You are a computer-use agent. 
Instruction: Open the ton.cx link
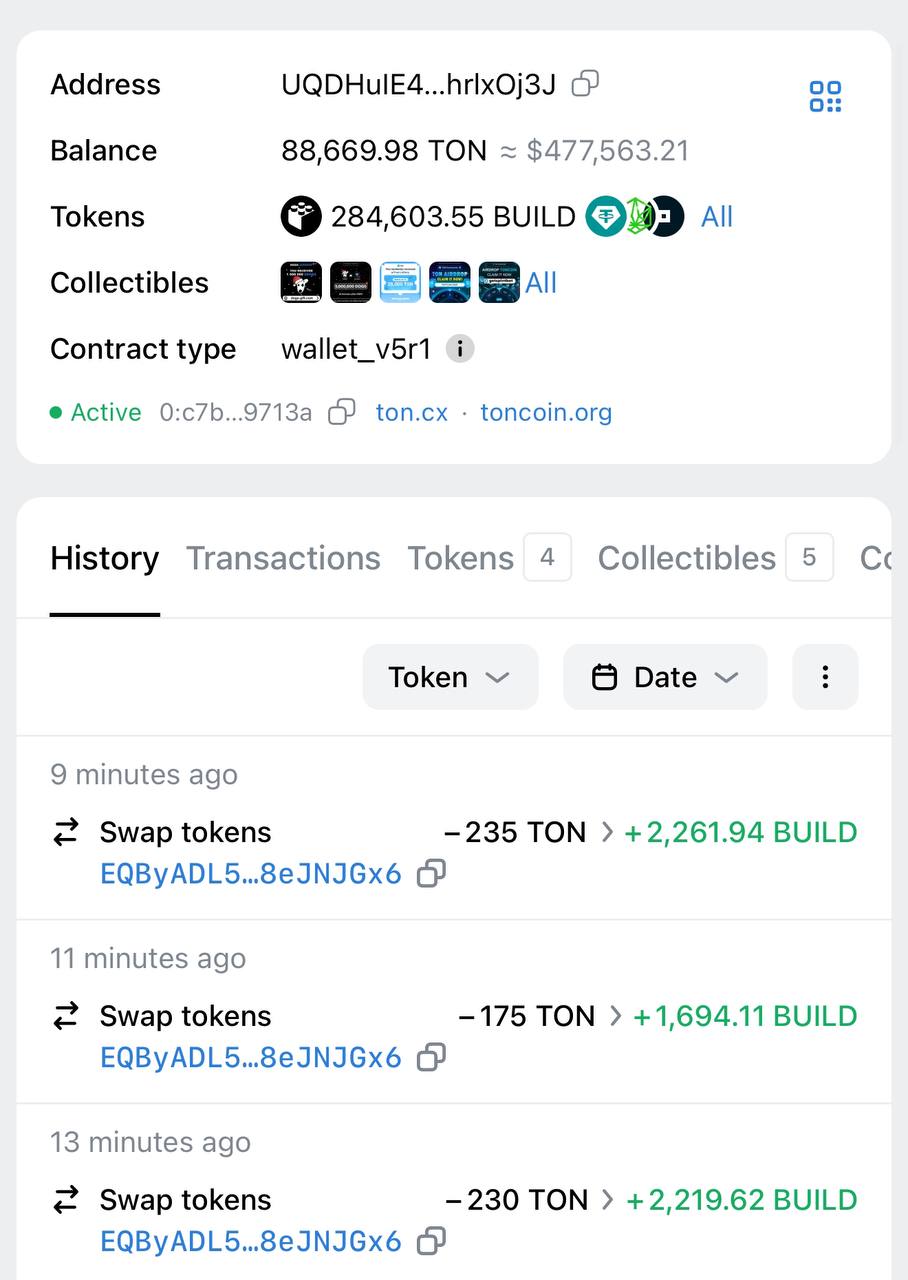click(412, 412)
